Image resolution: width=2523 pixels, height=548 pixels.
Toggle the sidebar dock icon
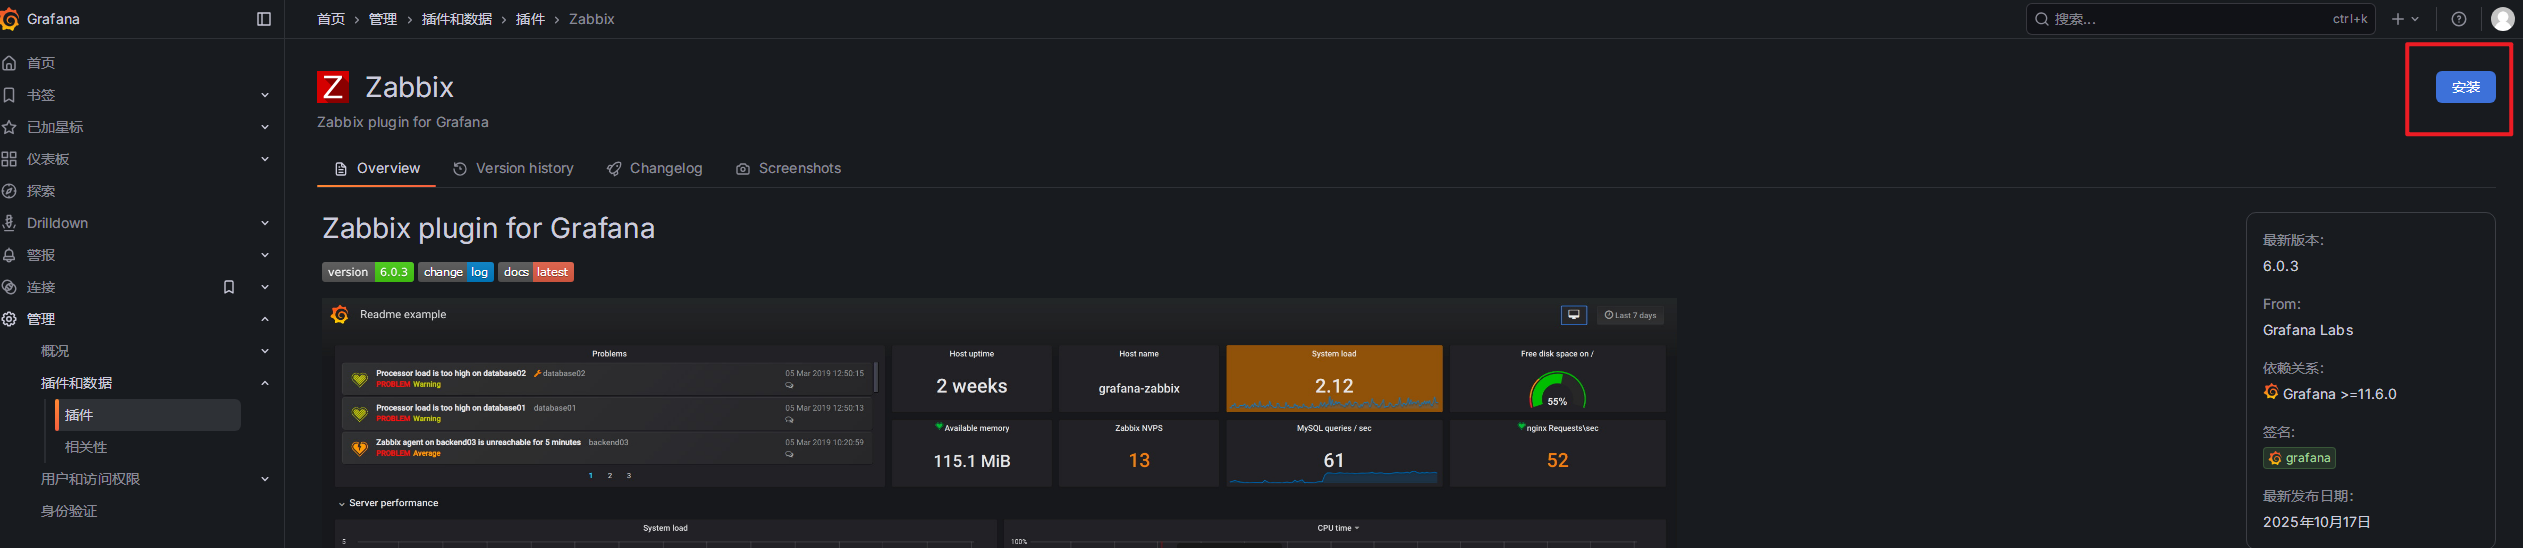point(264,19)
